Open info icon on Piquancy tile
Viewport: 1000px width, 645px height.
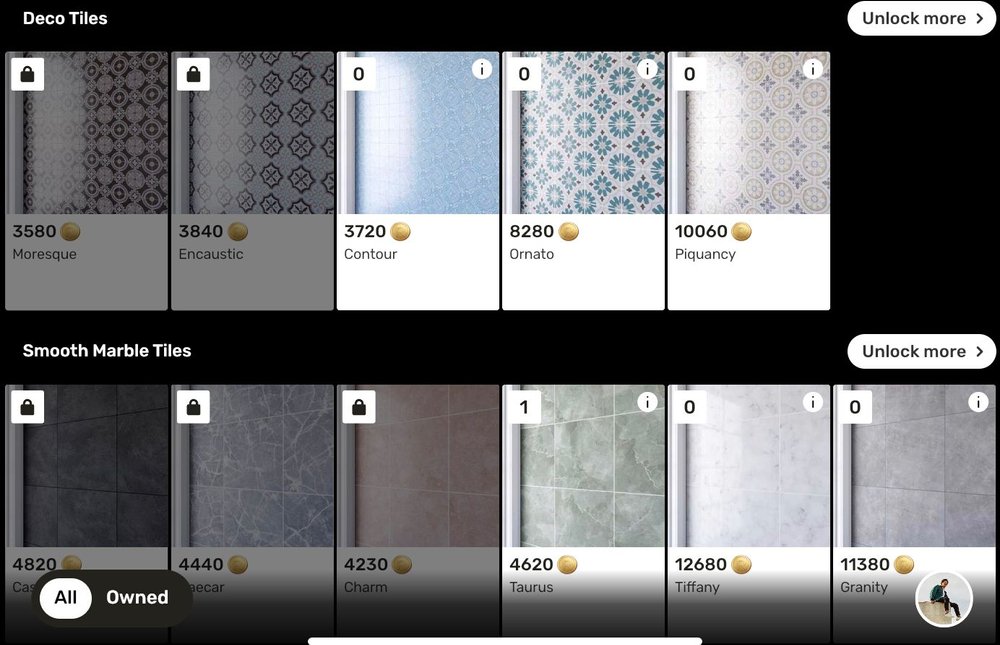pyautogui.click(x=812, y=69)
